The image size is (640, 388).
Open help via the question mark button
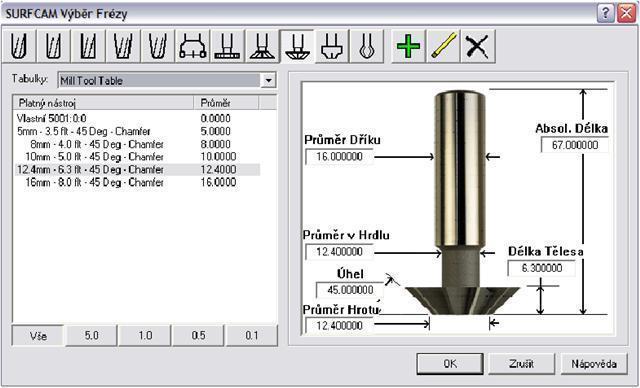[x=606, y=14]
